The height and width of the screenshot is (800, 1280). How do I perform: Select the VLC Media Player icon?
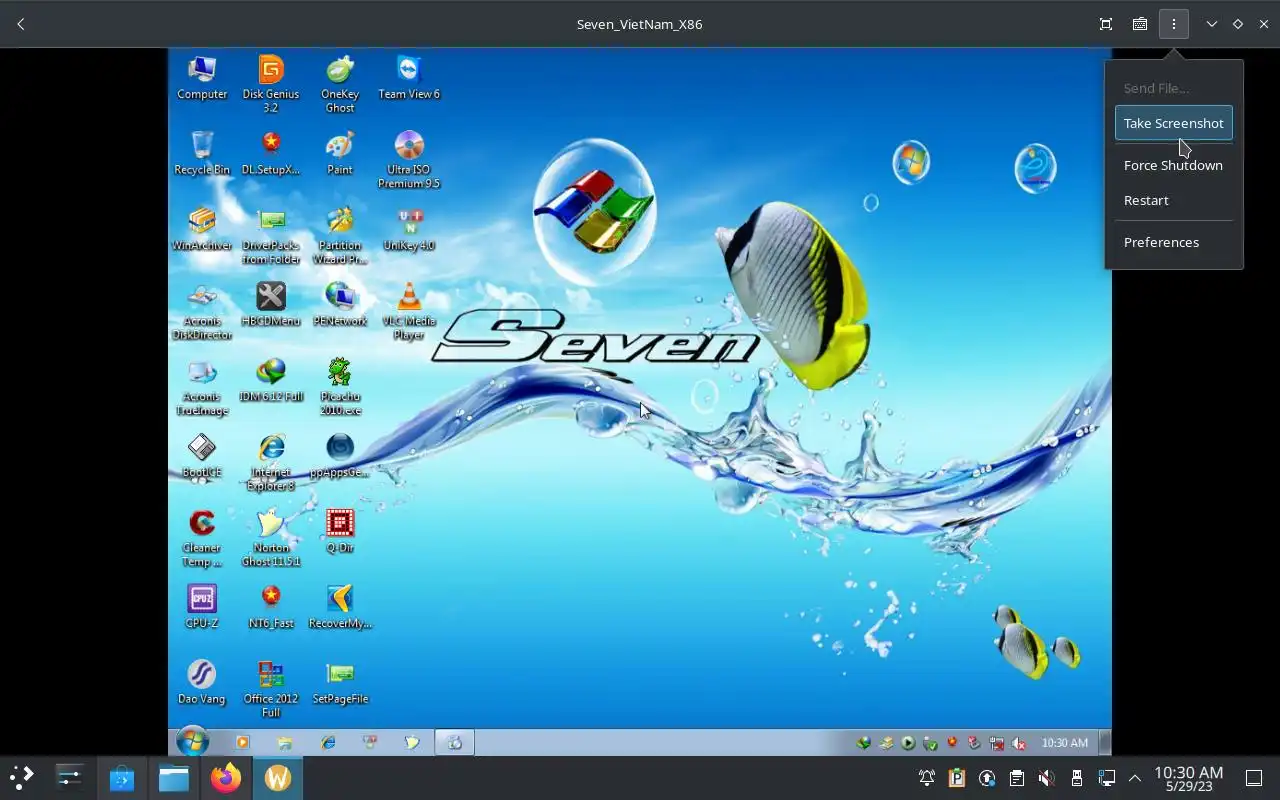click(409, 312)
